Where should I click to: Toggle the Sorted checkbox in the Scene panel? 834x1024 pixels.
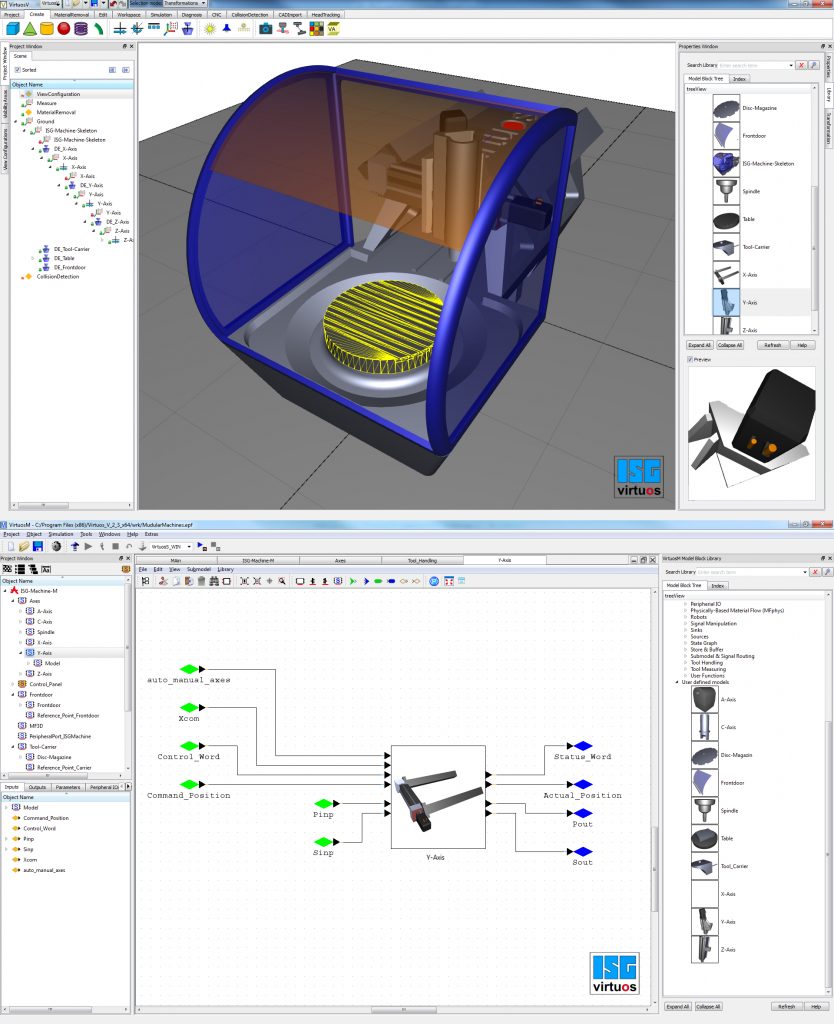pos(17,70)
